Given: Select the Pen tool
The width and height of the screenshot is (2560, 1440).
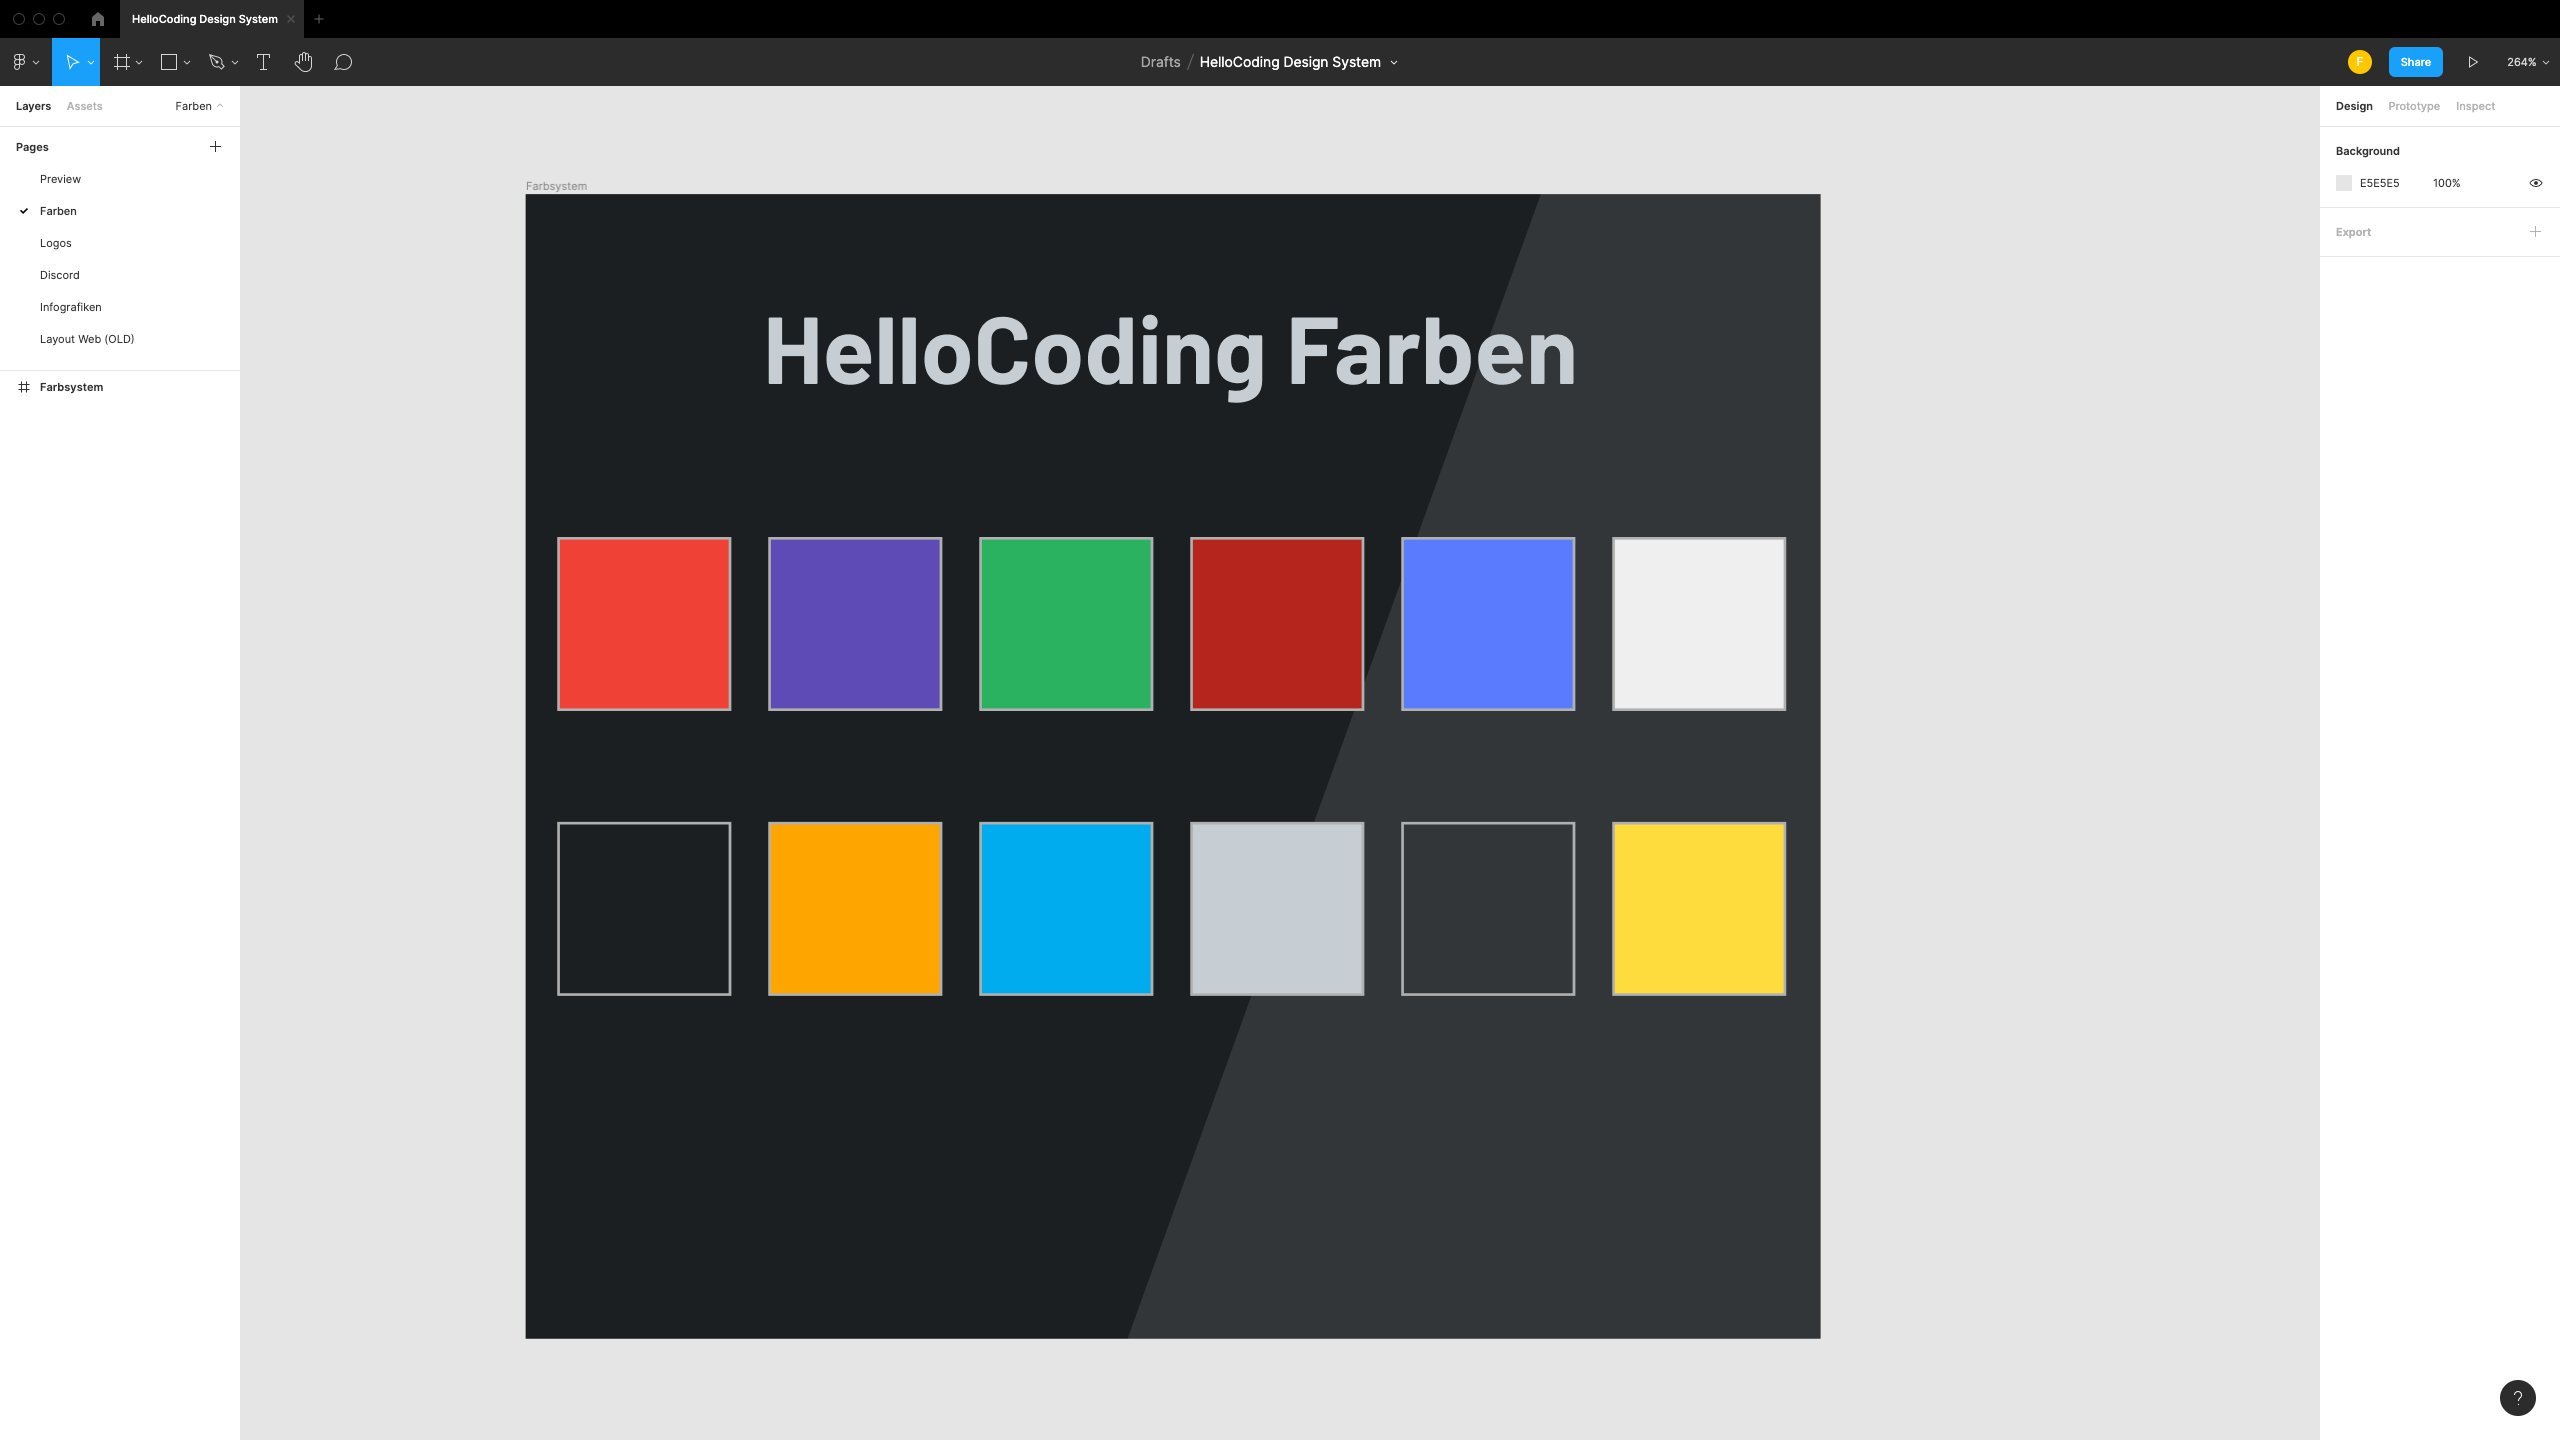Looking at the screenshot, I should point(217,61).
